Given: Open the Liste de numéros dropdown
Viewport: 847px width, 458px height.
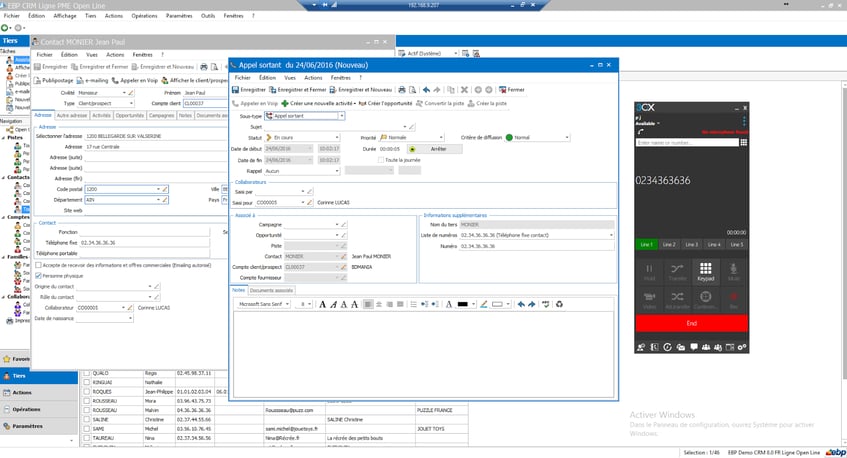Looking at the screenshot, I should [611, 235].
